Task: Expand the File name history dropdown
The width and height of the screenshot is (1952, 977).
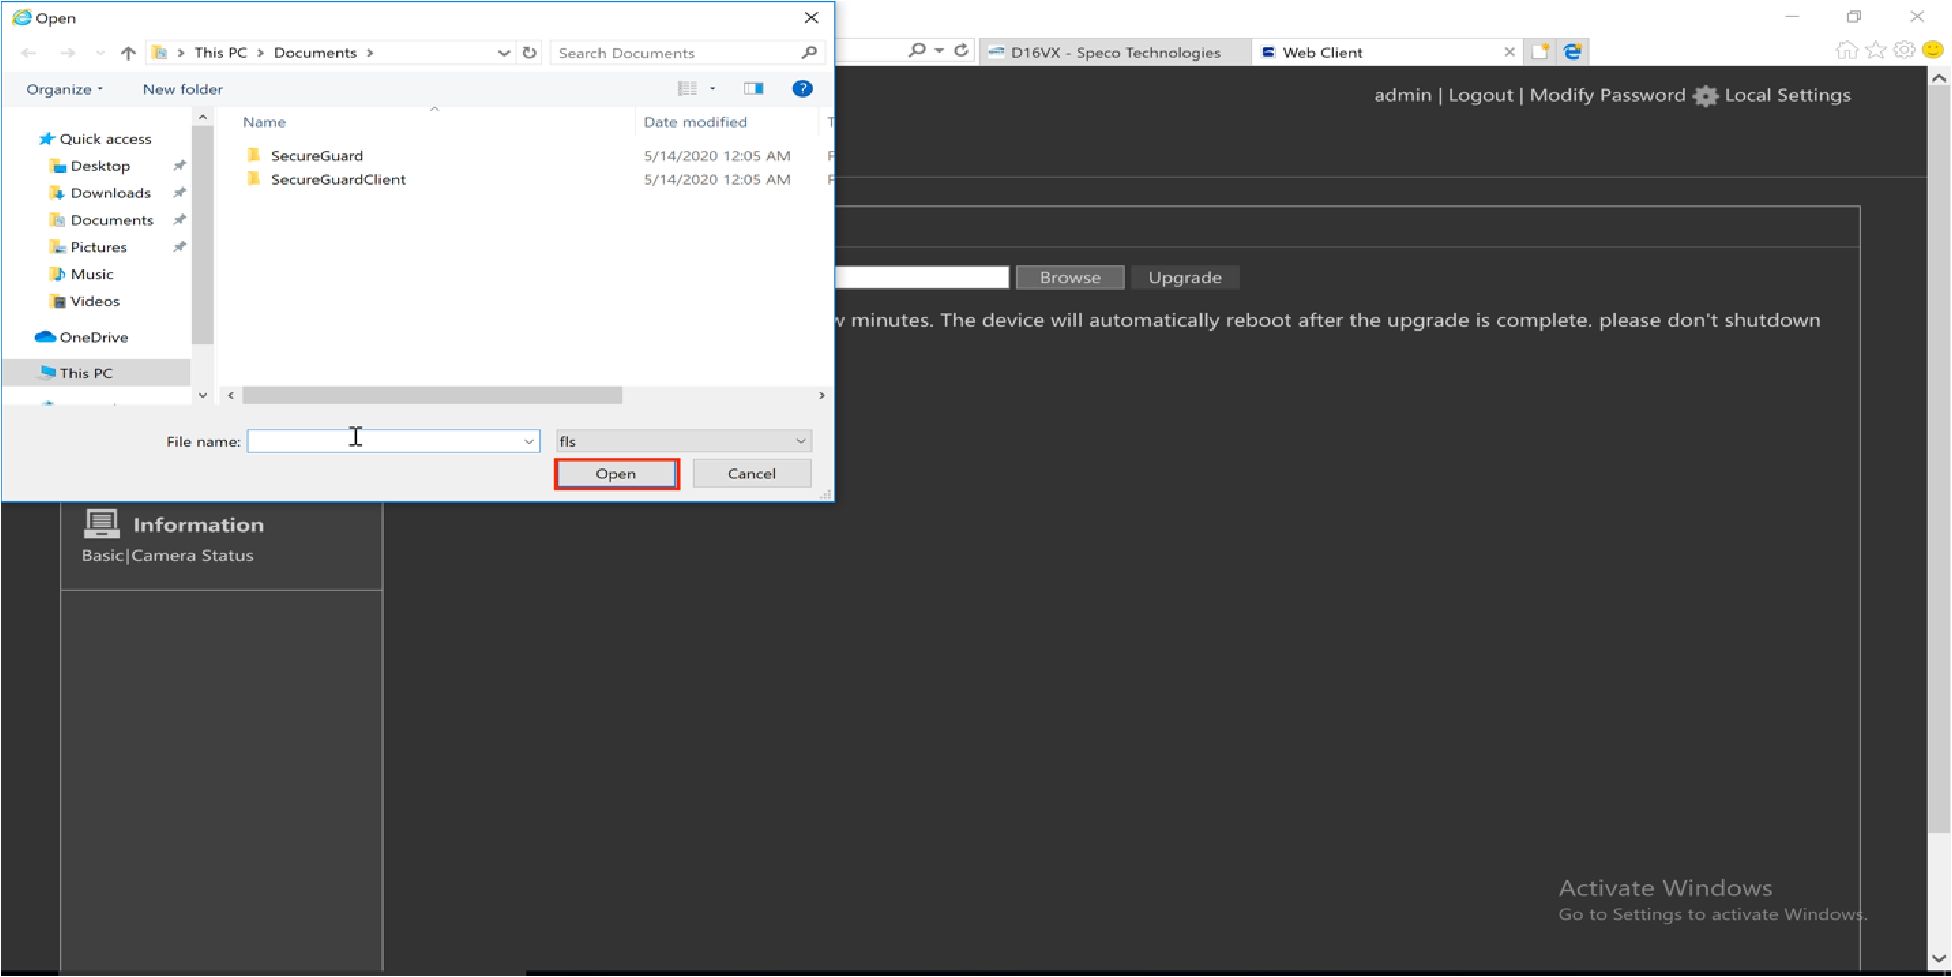Action: tap(529, 441)
